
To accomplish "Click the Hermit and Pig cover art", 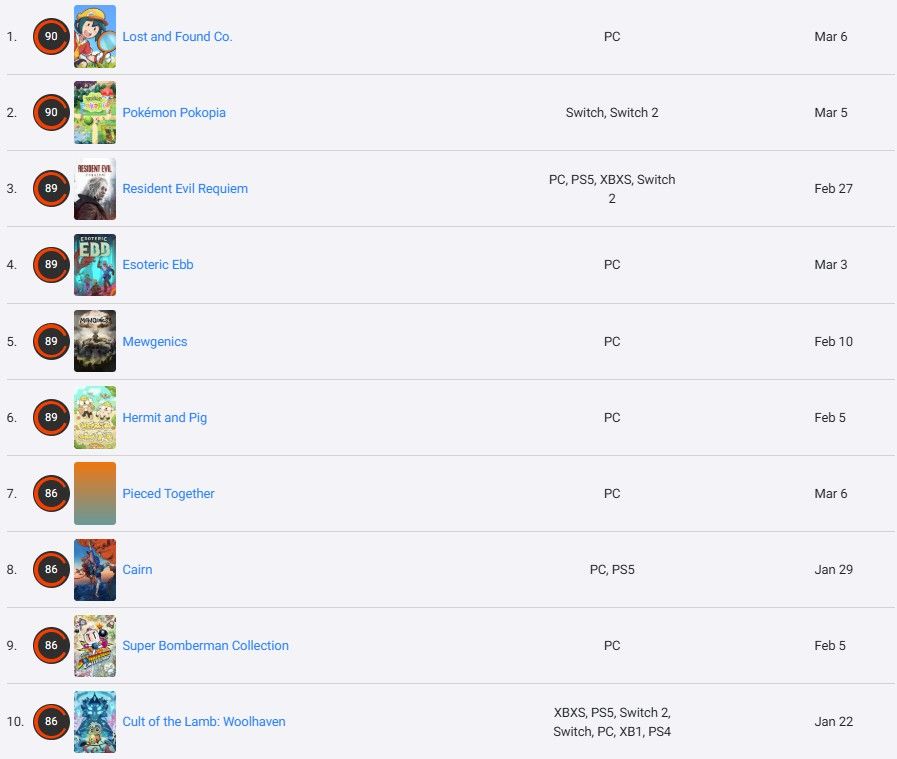I will point(95,417).
